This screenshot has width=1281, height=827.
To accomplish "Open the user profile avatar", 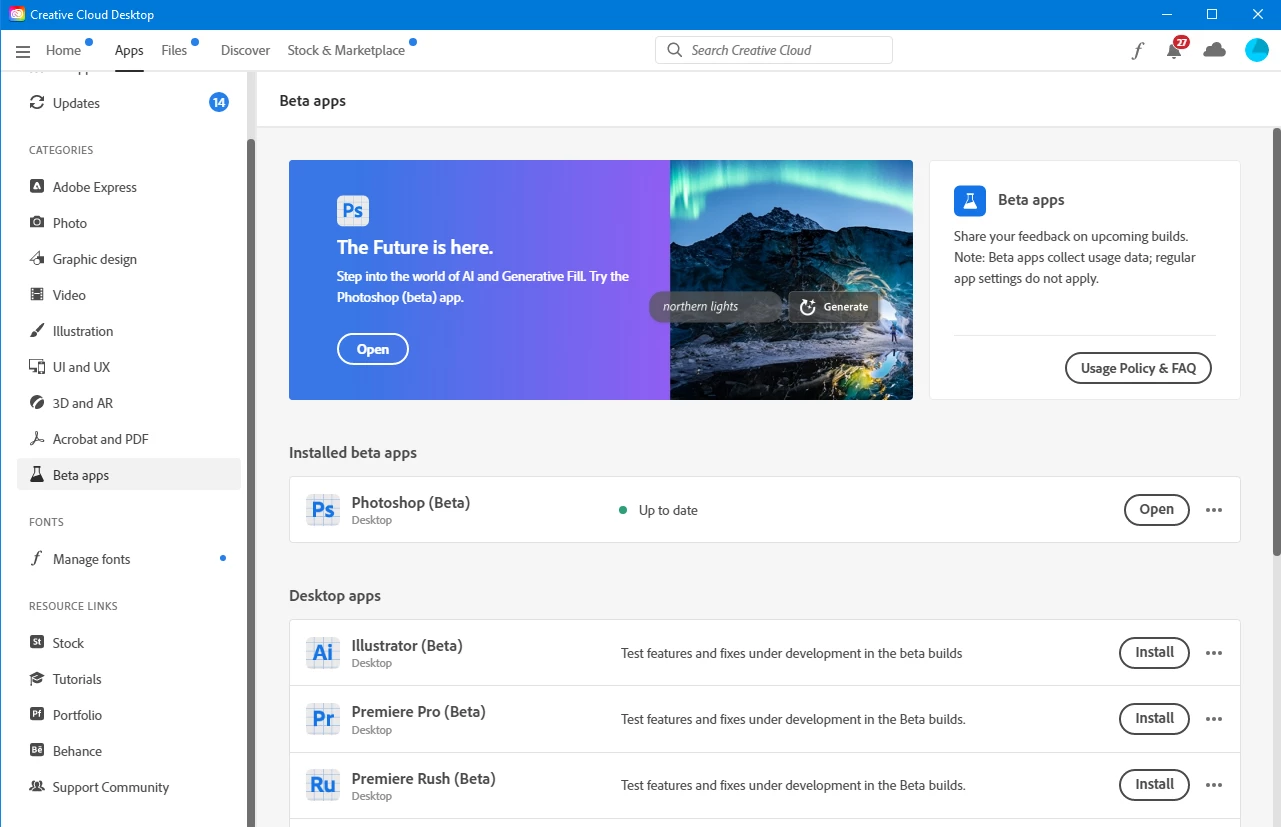I will tap(1256, 50).
